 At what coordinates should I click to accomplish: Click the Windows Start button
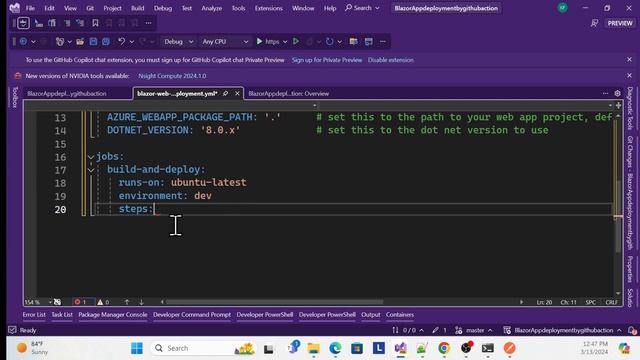pos(137,348)
